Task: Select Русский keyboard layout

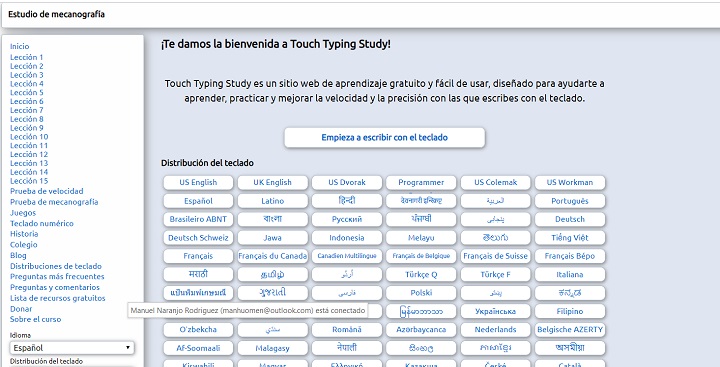Action: click(347, 219)
